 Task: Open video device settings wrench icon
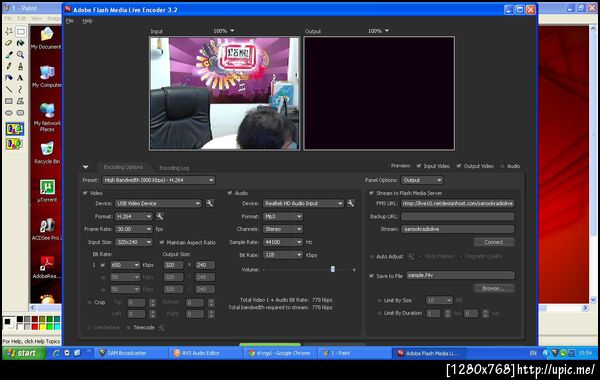click(x=209, y=203)
